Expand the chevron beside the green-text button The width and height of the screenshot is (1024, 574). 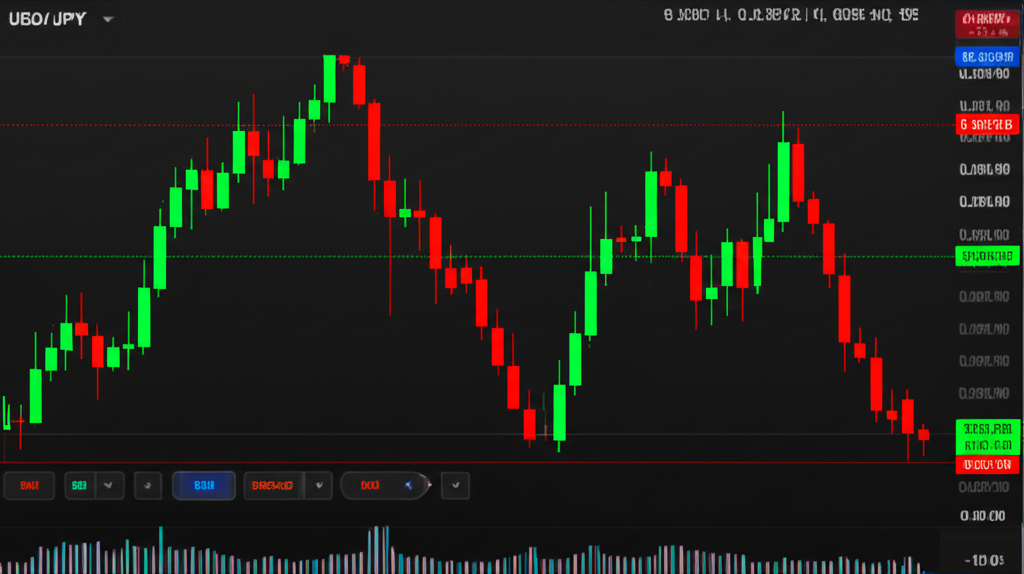pyautogui.click(x=108, y=486)
